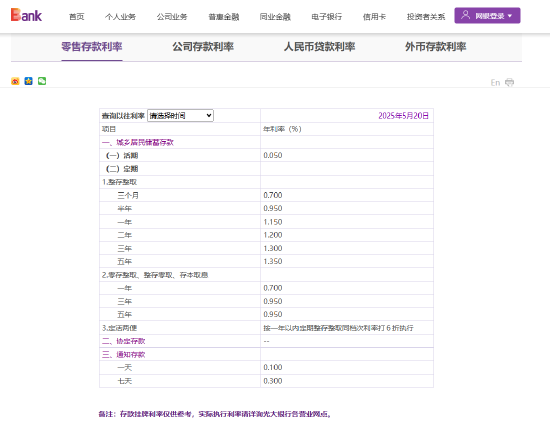
Task: Click the 备注 footnote text
Action: click(x=215, y=414)
